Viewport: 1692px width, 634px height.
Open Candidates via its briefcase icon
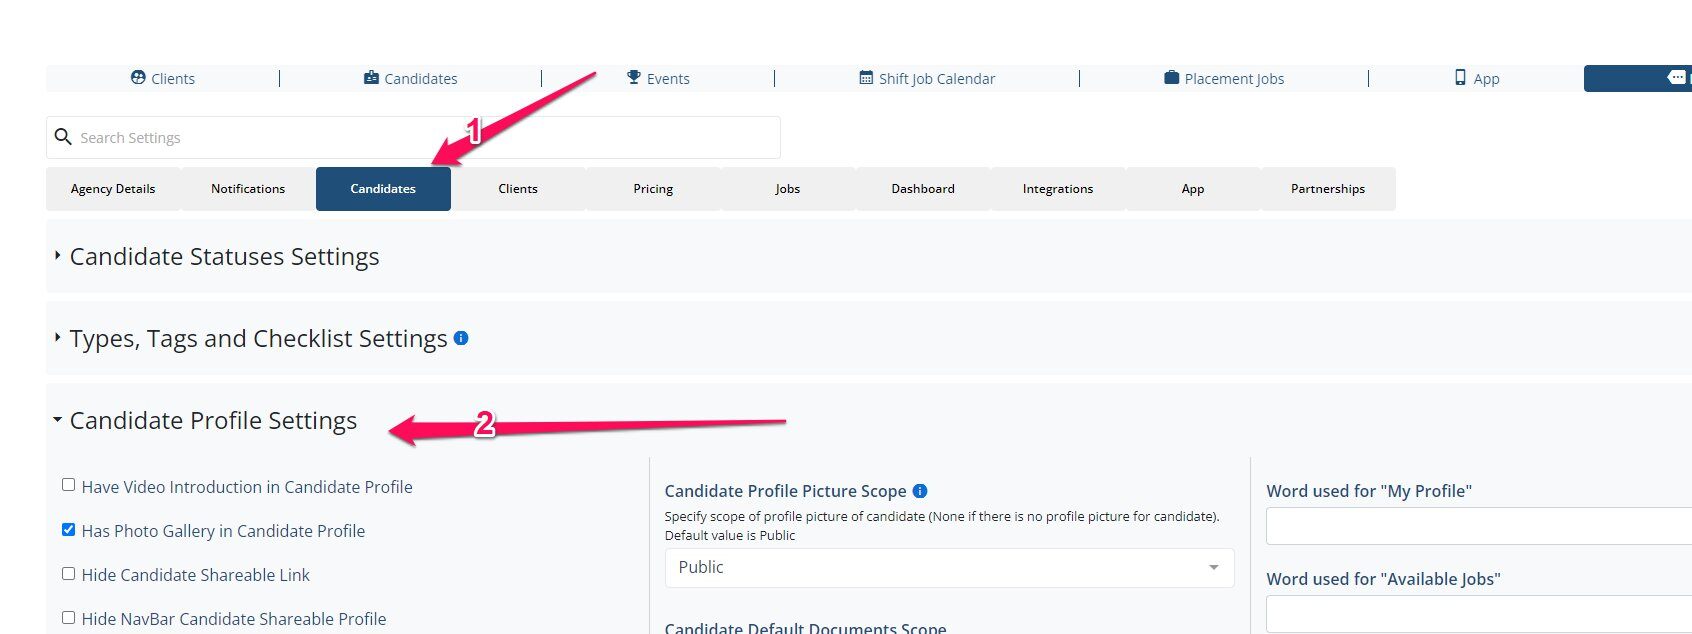click(x=370, y=77)
